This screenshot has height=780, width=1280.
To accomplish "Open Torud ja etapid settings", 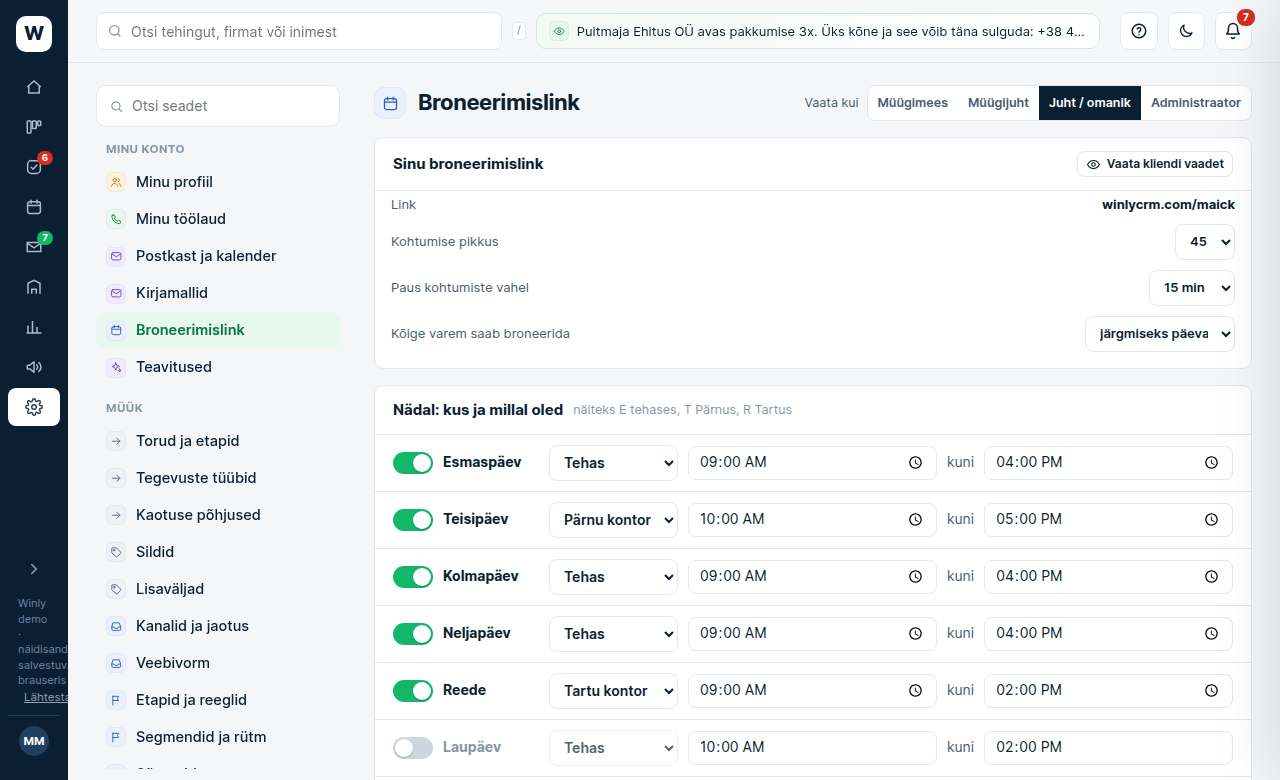I will (218, 441).
